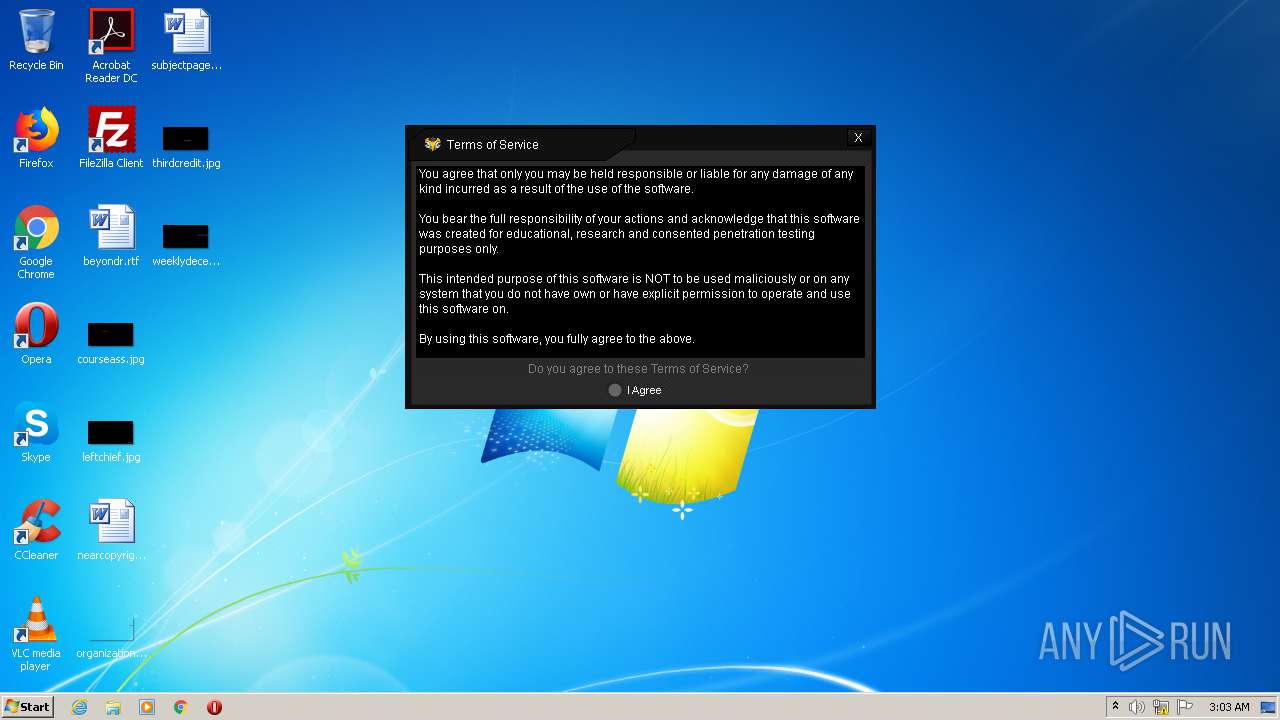Close the Terms of Service dialog
The width and height of the screenshot is (1280, 720).
(858, 138)
